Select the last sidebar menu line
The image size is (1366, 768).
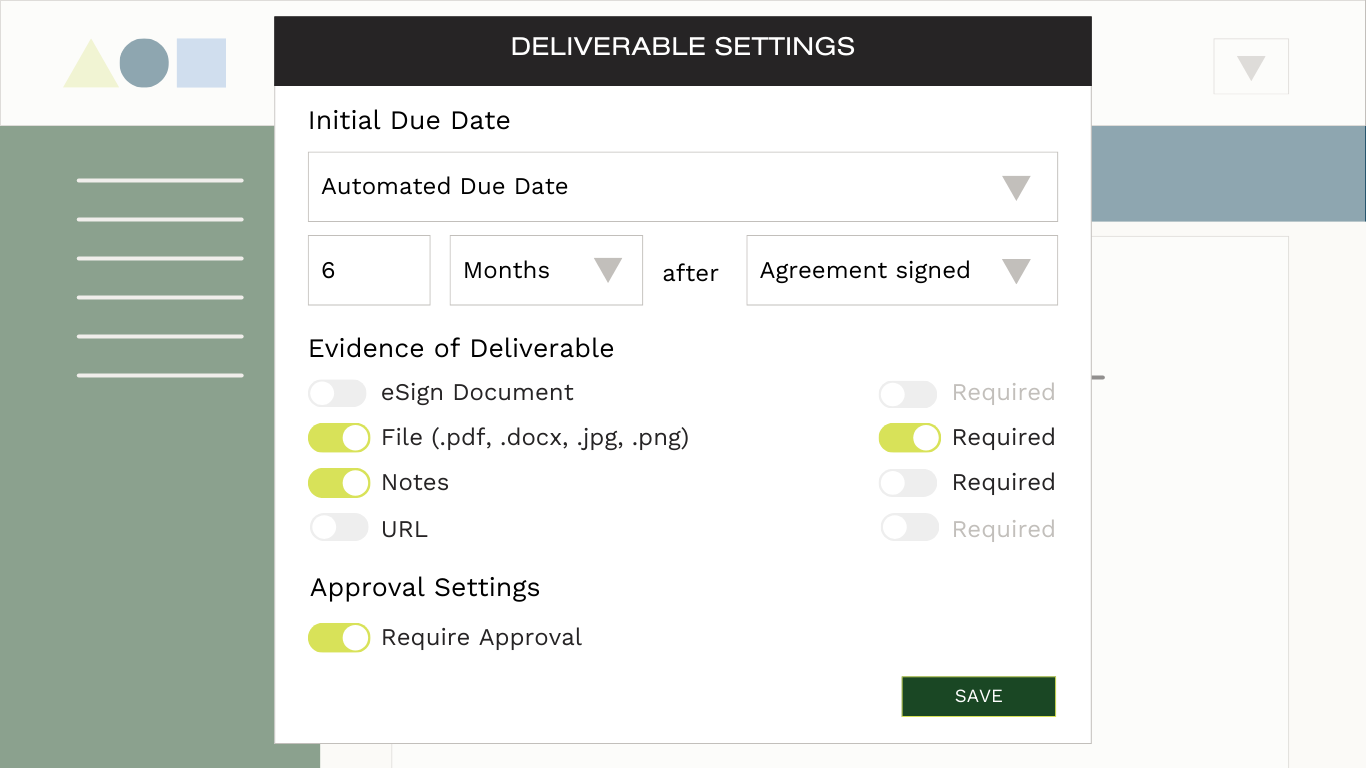pyautogui.click(x=160, y=376)
